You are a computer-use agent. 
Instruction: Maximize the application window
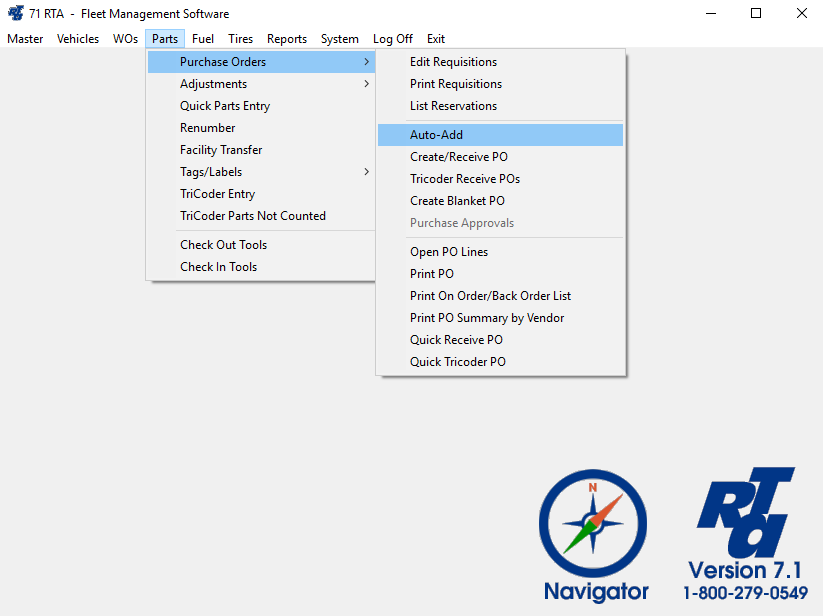(756, 14)
